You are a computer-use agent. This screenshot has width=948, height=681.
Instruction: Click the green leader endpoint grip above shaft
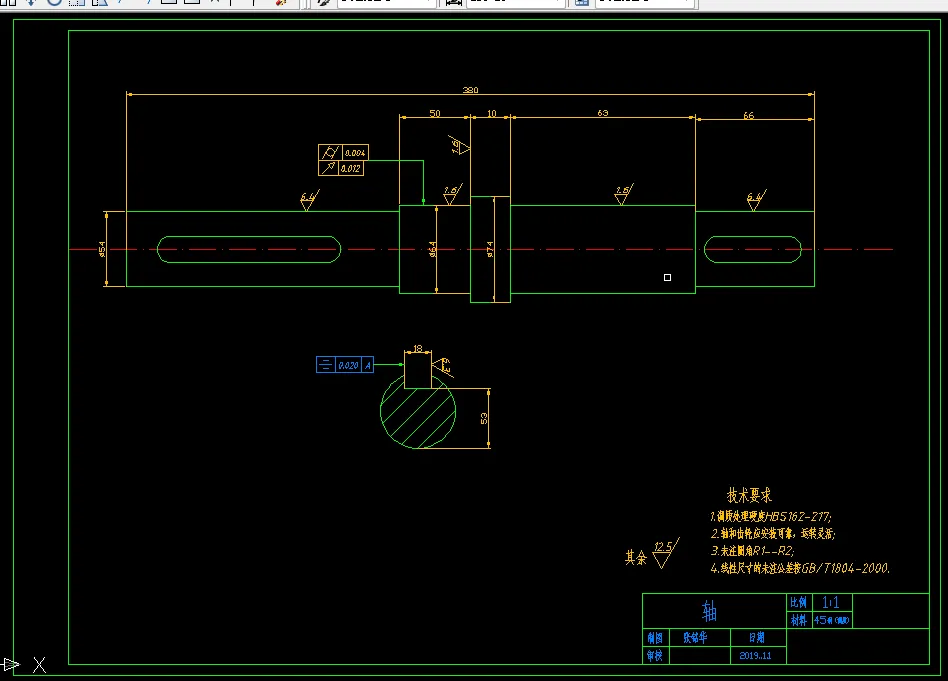tap(423, 200)
